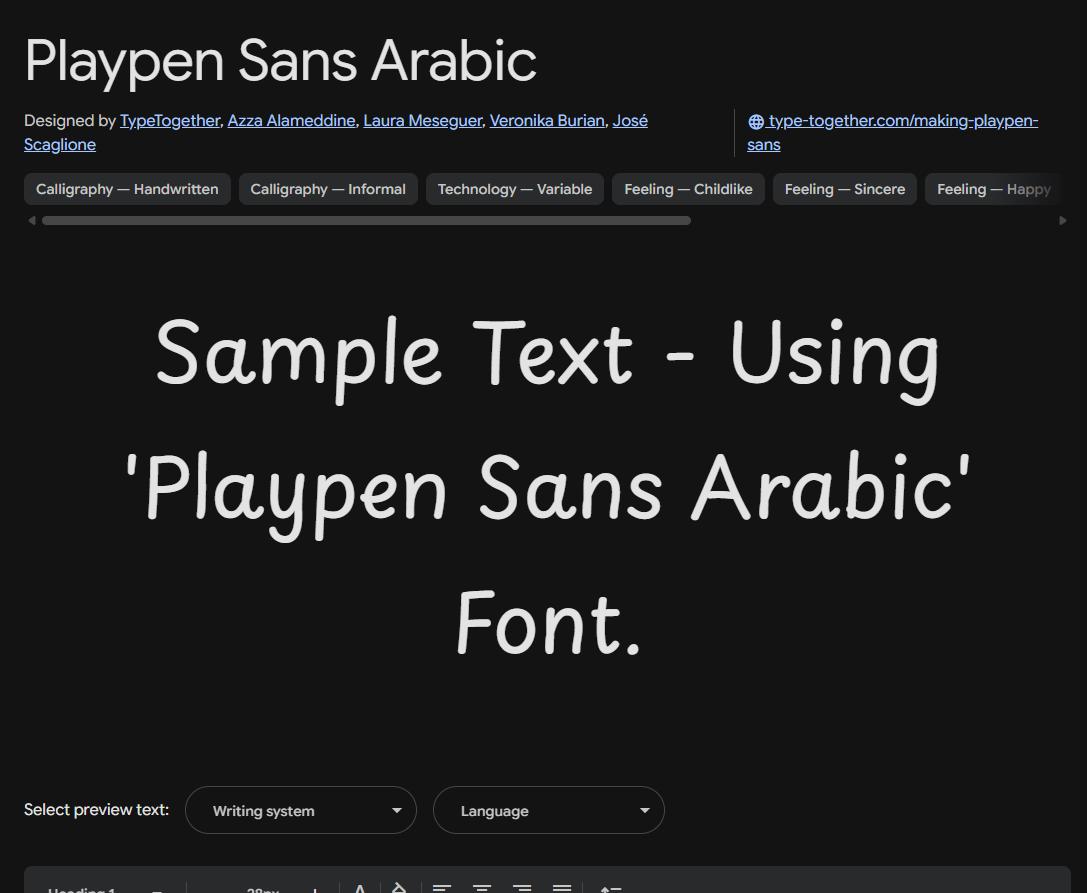1087x893 pixels.
Task: Center-align the preview text
Action: point(482,888)
